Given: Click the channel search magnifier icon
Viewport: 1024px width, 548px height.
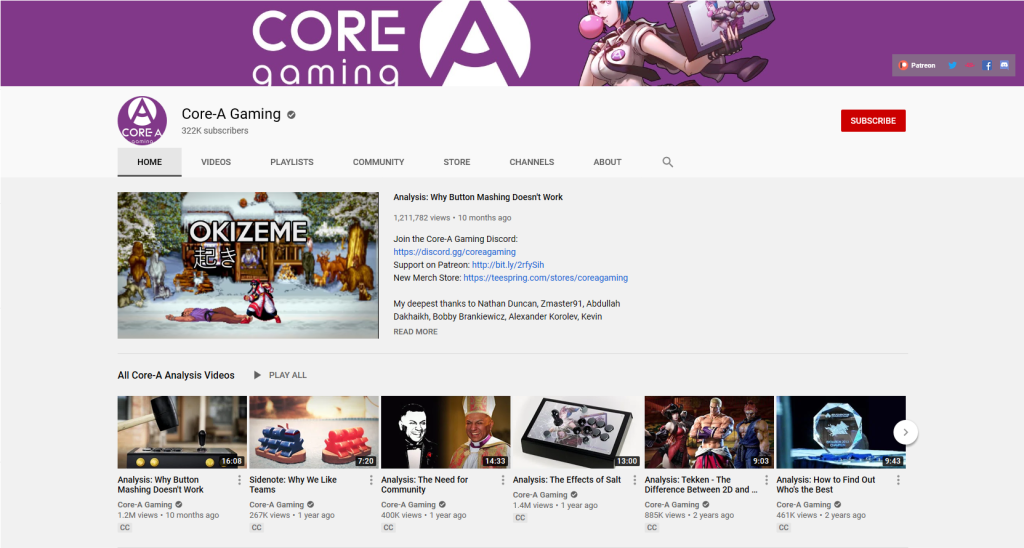Looking at the screenshot, I should (x=667, y=162).
